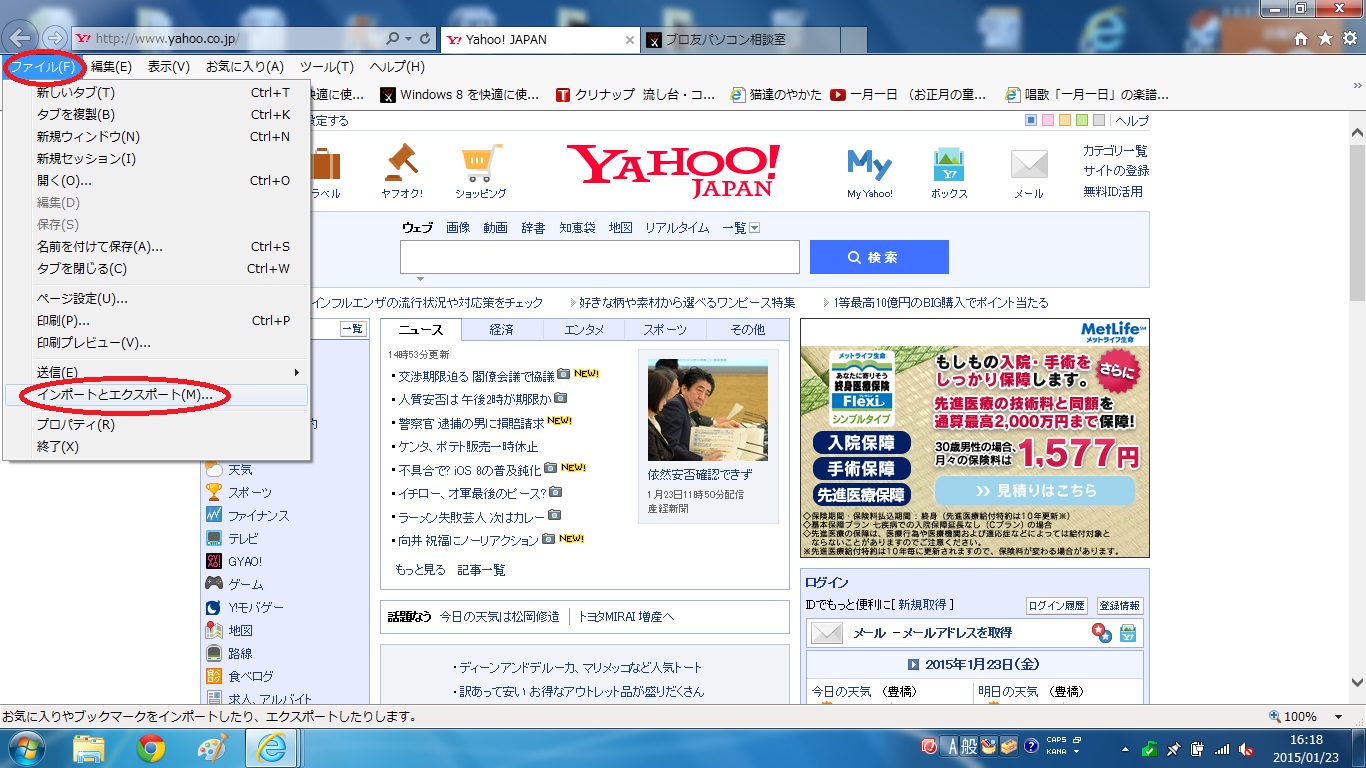Open the Tools gear icon
Image resolution: width=1366 pixels, height=768 pixels.
click(1349, 39)
